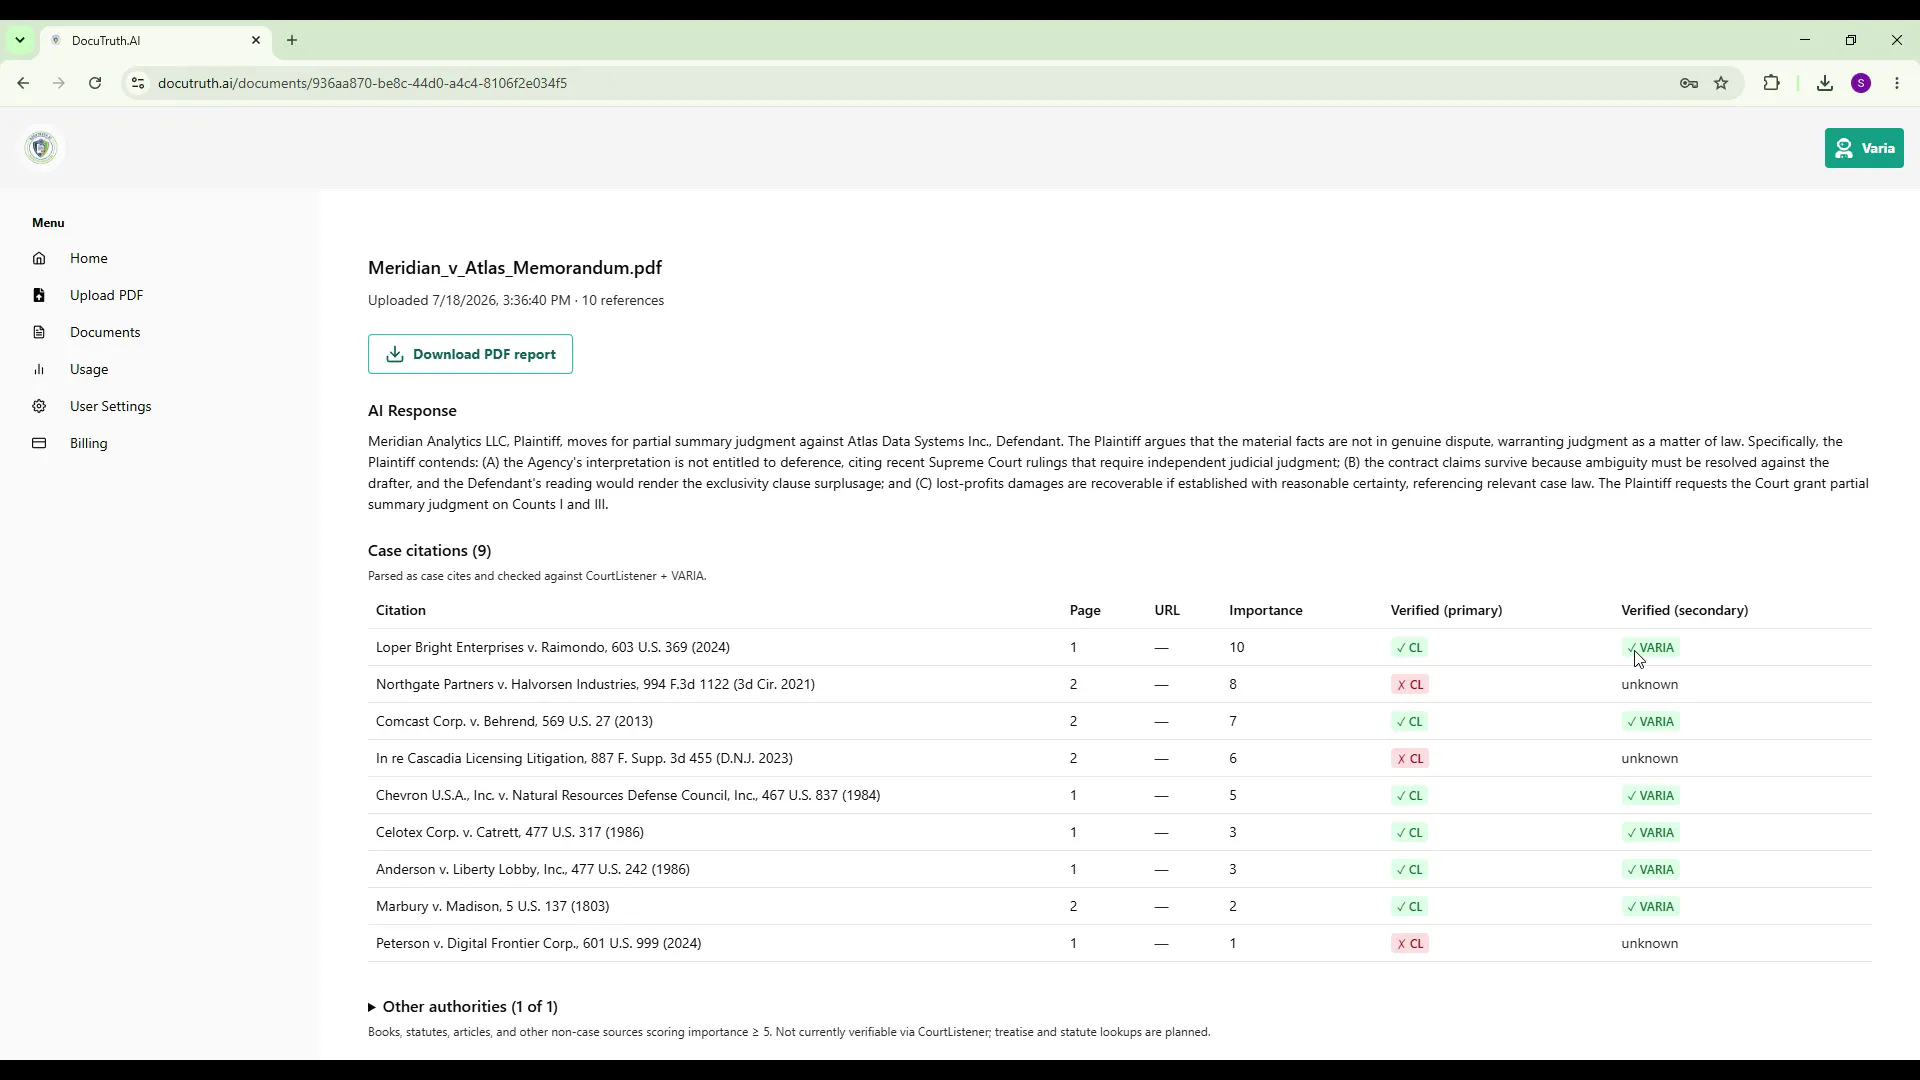Go to Documents in the sidebar
Screen dimensions: 1920x1080
tap(105, 332)
